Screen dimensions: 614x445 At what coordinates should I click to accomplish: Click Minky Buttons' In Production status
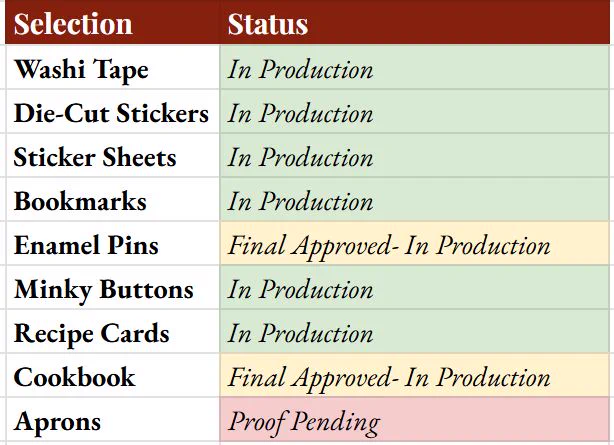point(415,288)
